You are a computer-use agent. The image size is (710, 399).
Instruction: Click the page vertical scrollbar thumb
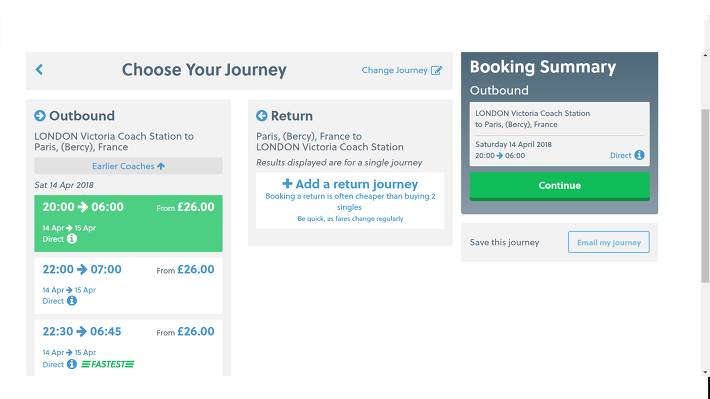coord(705,196)
